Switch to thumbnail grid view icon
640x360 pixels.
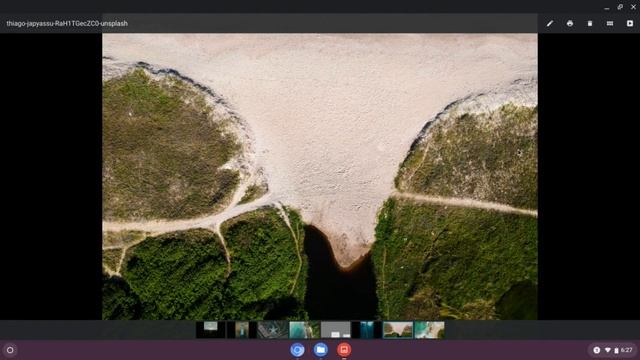click(610, 23)
